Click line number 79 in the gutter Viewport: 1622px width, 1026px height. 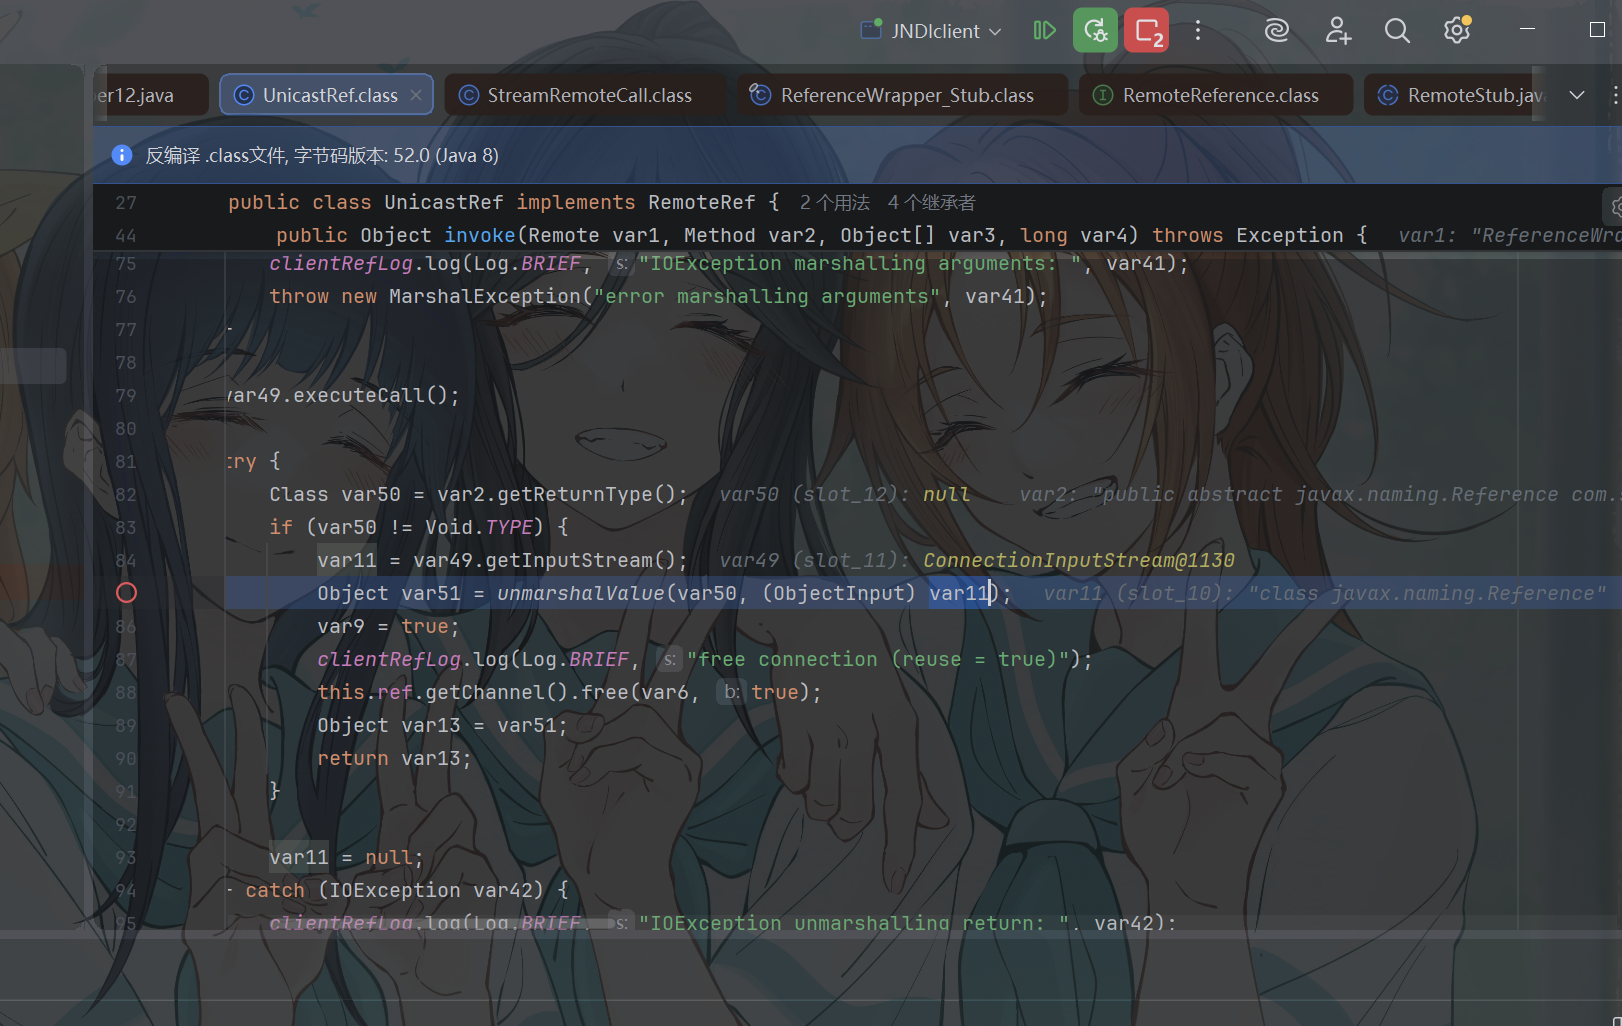126,395
